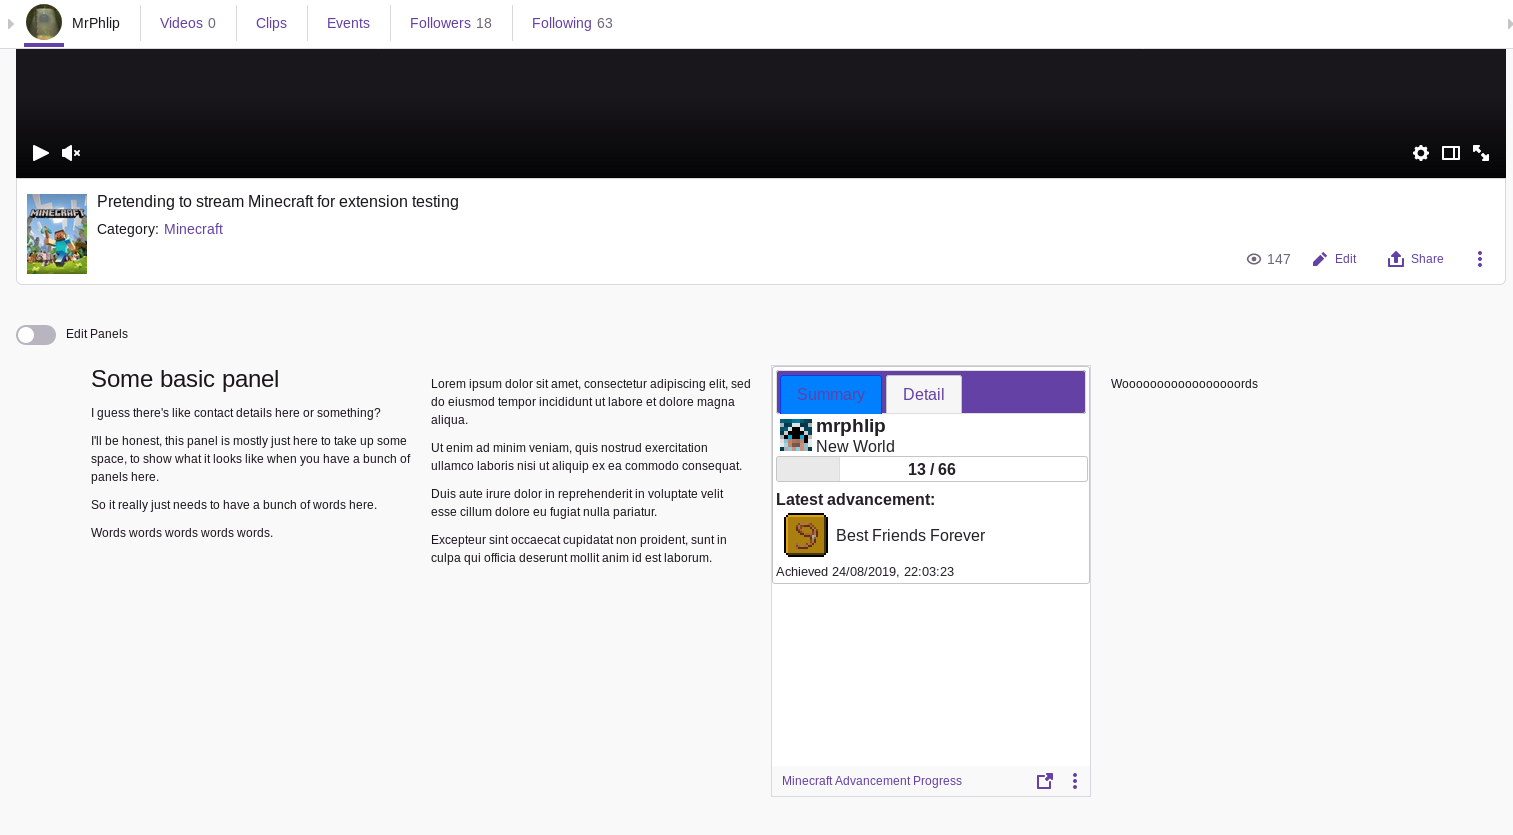Click the Best Friends Forever advancement icon
The image size is (1513, 835).
click(806, 535)
